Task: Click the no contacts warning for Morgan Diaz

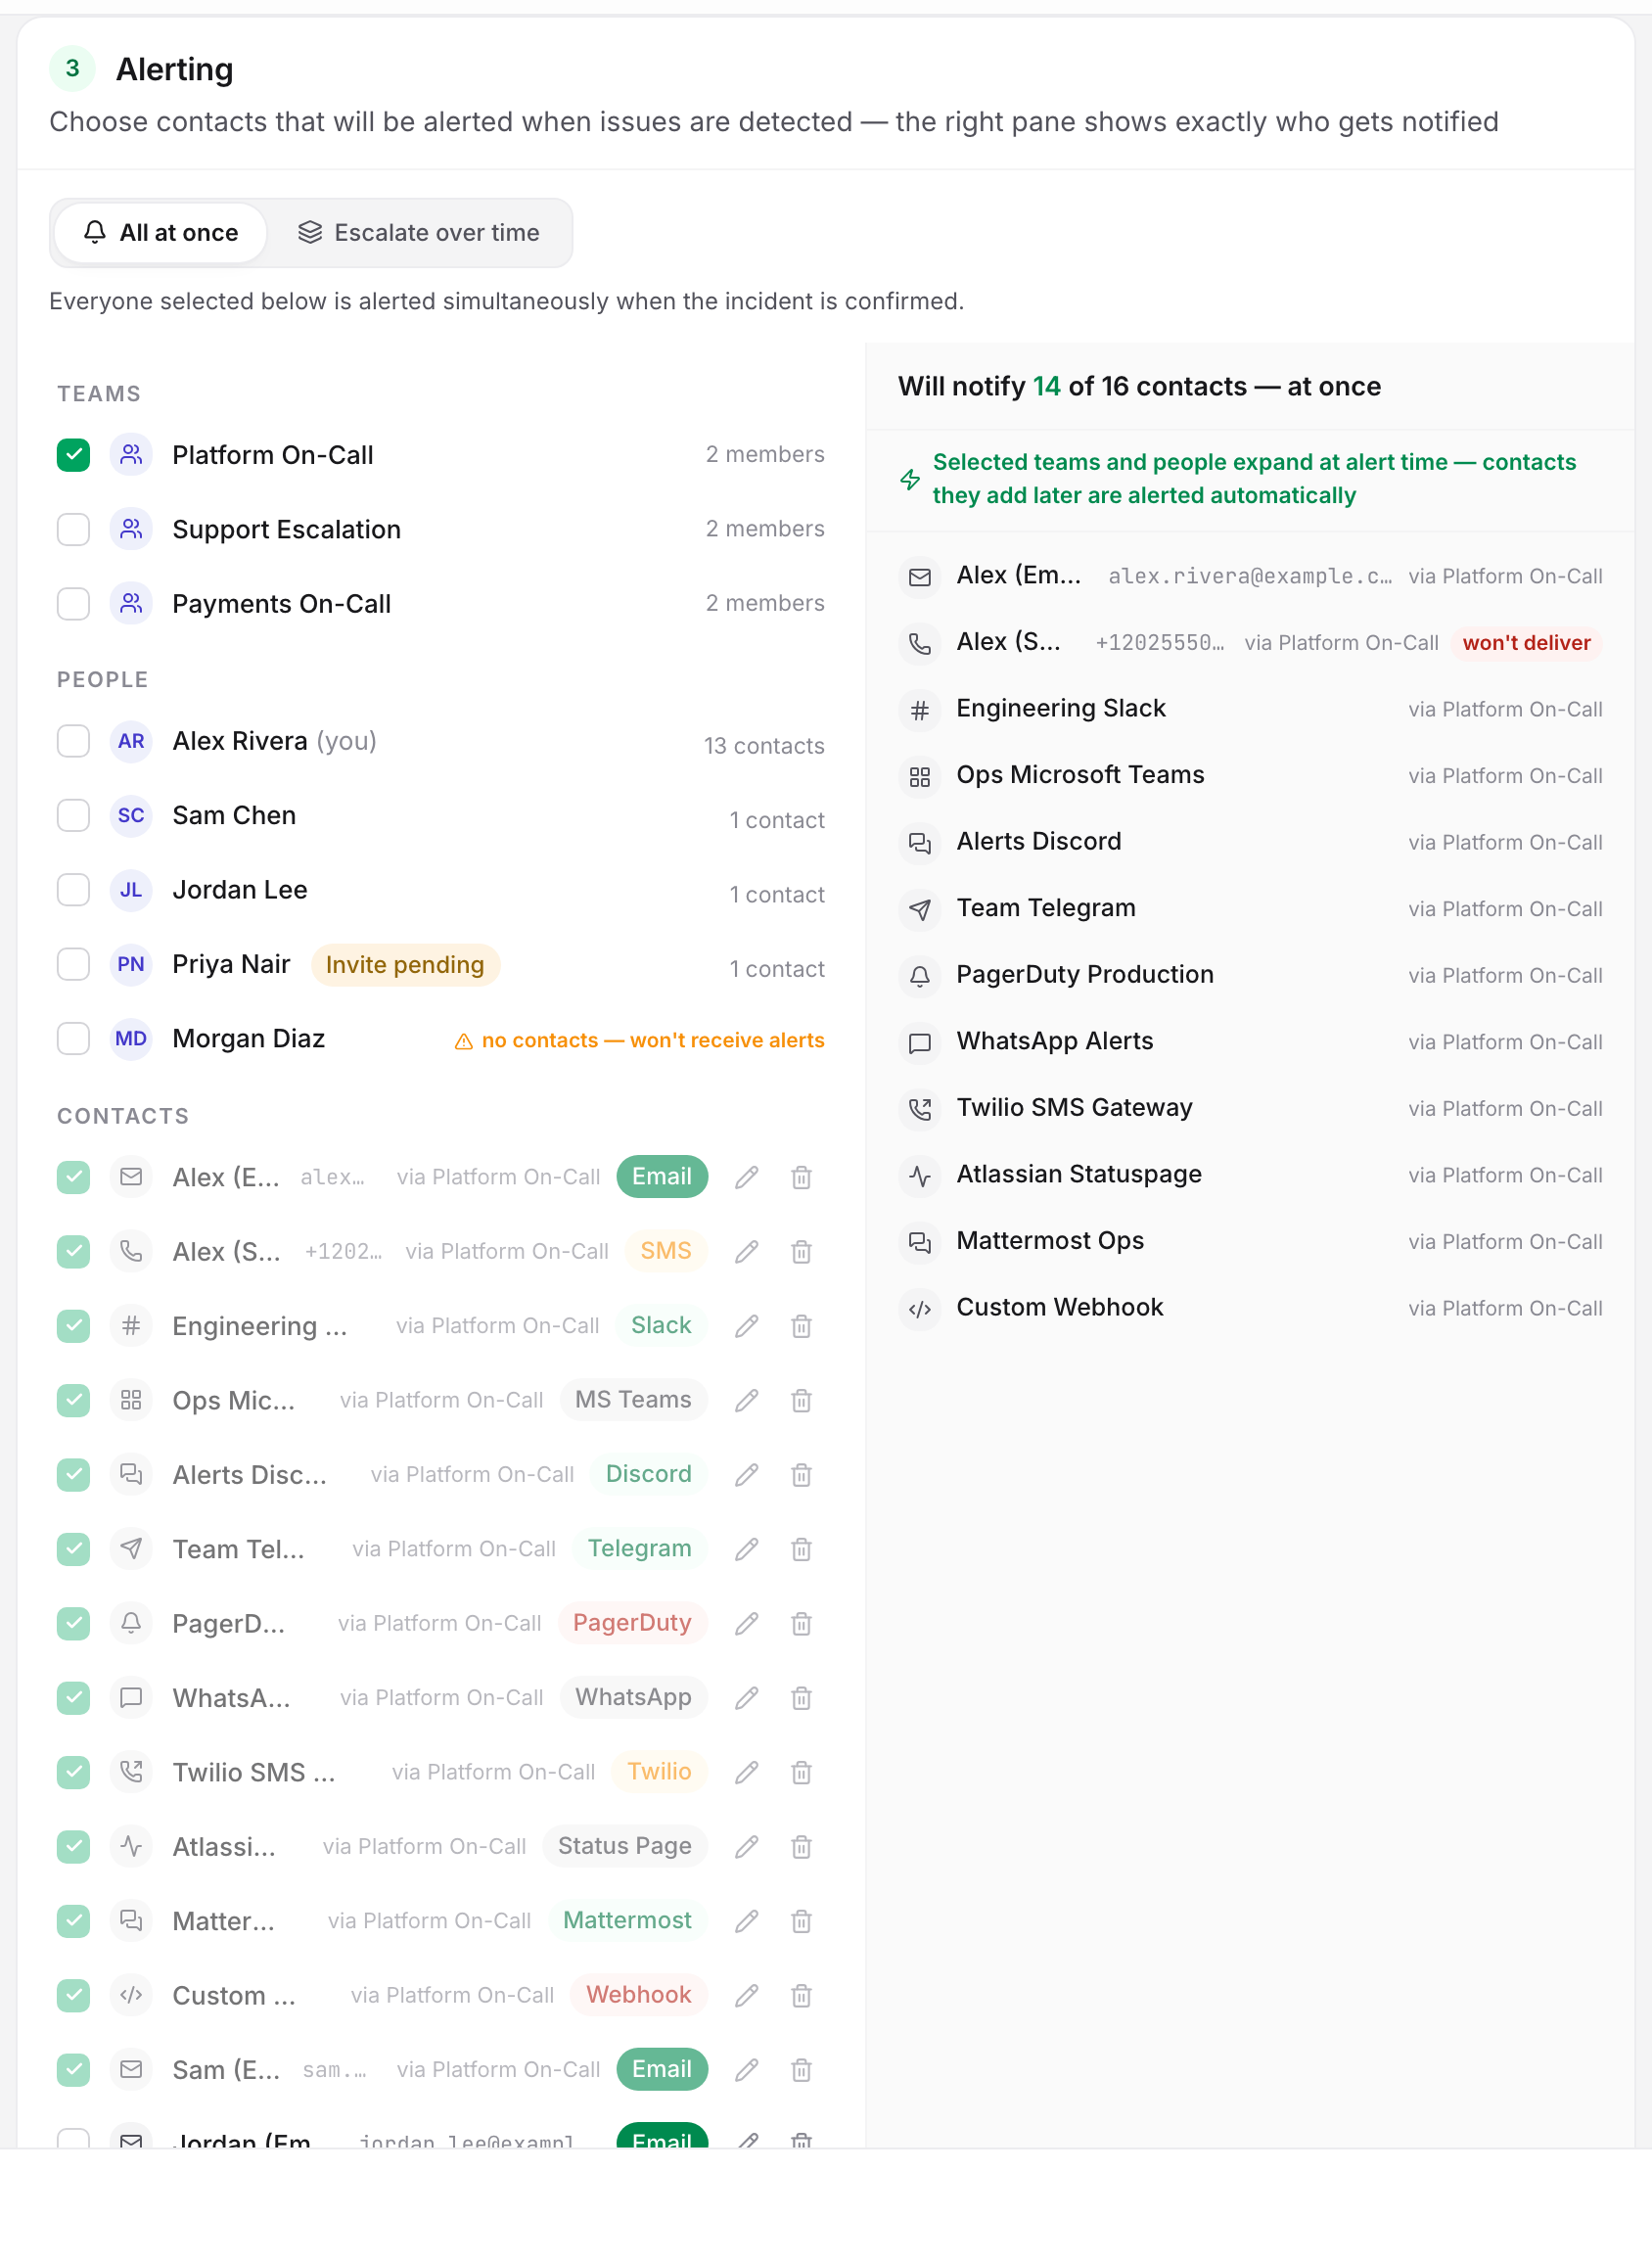Action: [640, 1041]
